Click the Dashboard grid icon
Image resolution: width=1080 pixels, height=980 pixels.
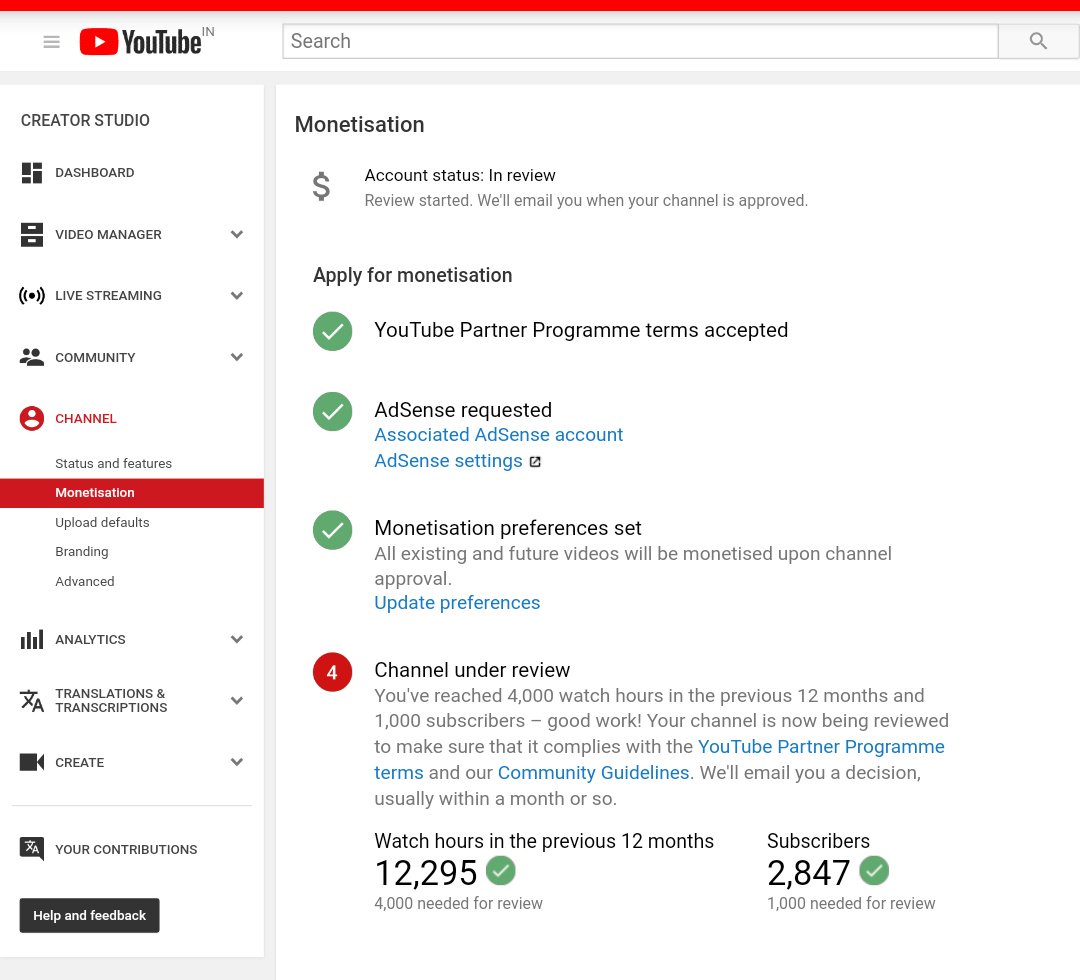32,173
